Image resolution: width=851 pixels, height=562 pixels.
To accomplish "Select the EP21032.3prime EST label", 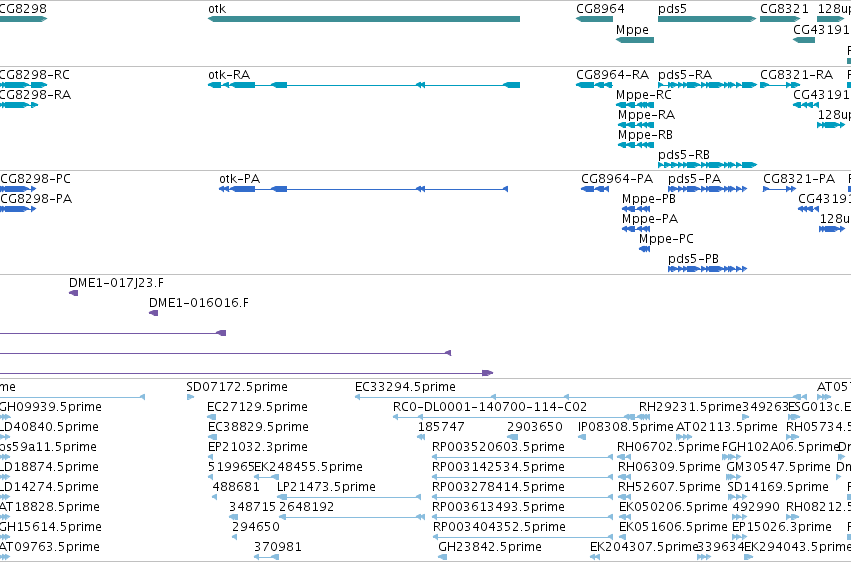I will coord(258,448).
